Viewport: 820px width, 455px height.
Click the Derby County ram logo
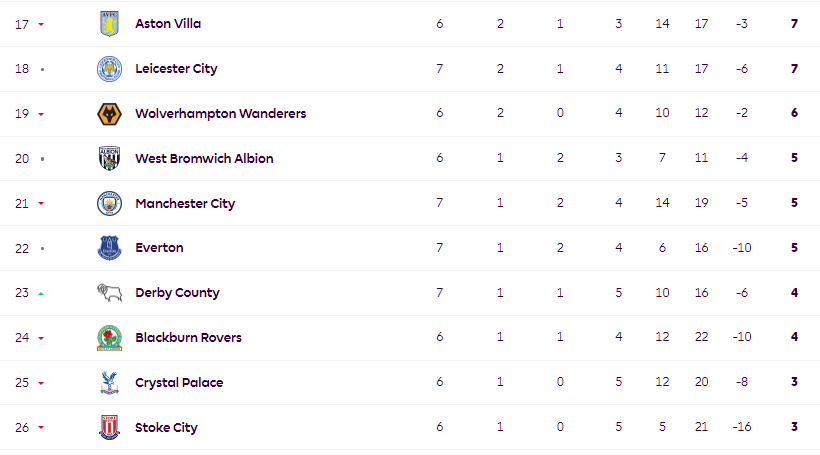(109, 293)
